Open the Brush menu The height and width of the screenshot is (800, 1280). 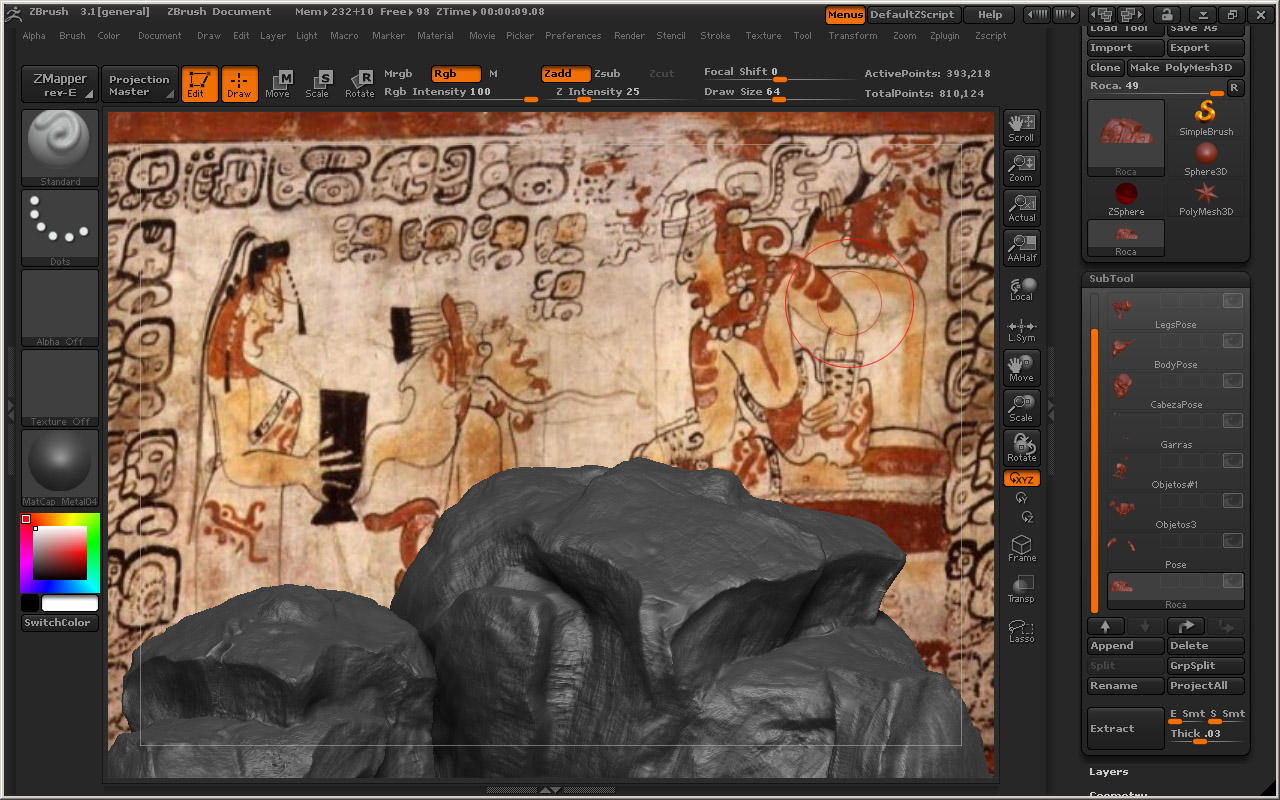pyautogui.click(x=72, y=36)
